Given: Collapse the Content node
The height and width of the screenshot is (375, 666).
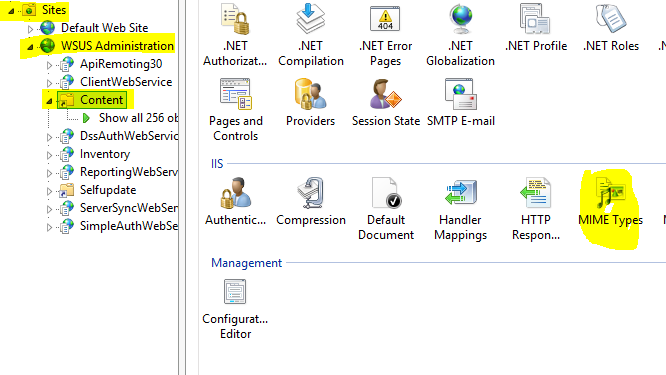Looking at the screenshot, I should click(49, 101).
